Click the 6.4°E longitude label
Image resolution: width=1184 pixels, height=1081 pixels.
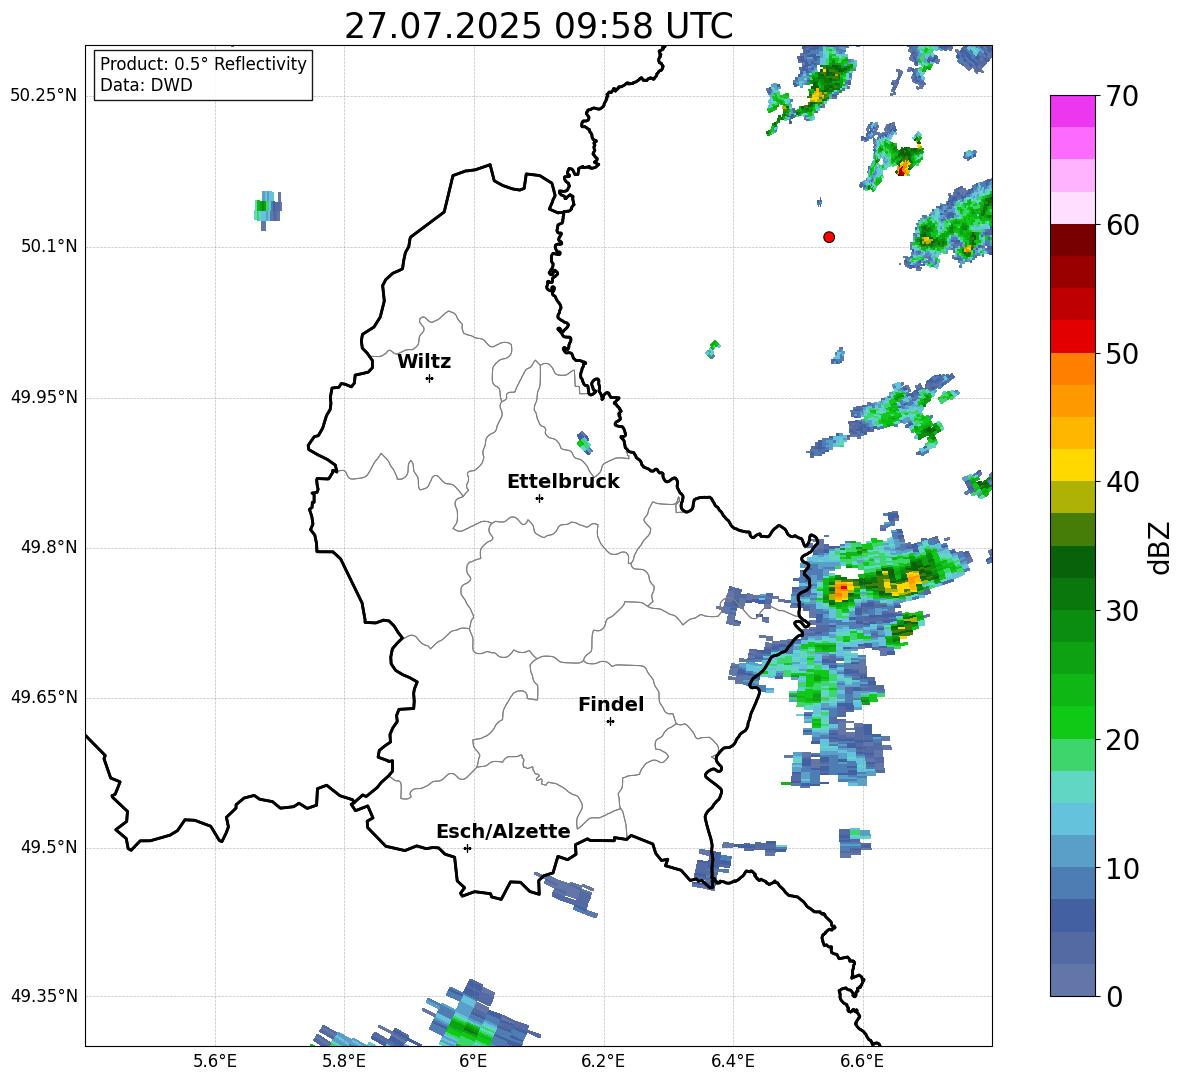[732, 1061]
